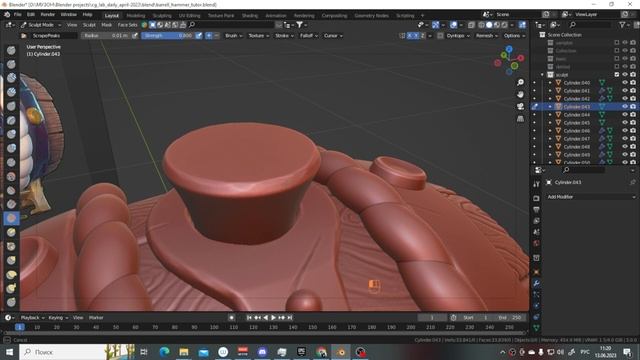Click the Windows Start button
640x360 pixels.
[x=9, y=352]
